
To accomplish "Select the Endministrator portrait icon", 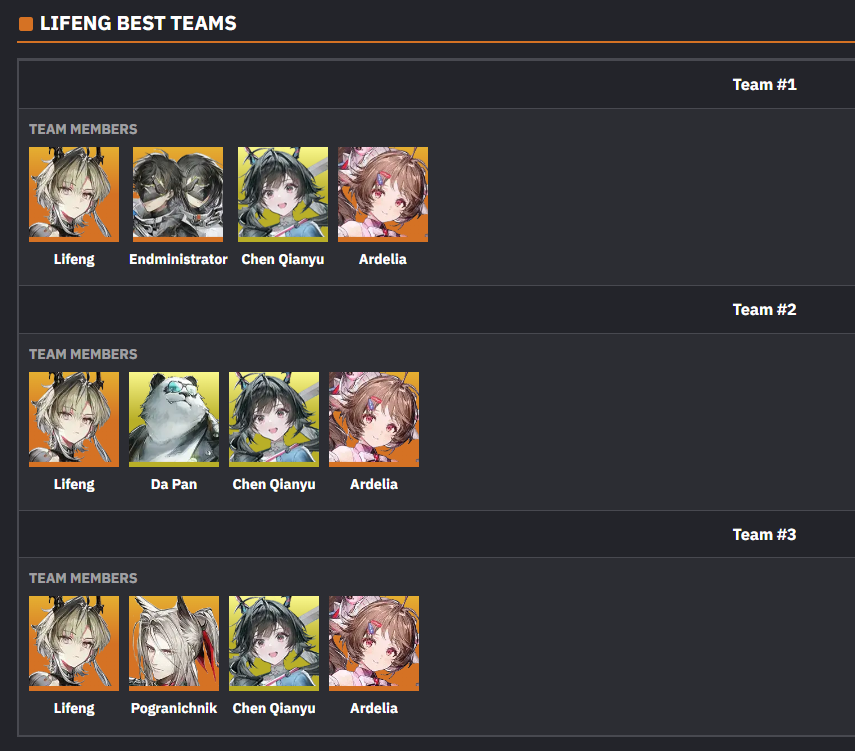I will point(178,194).
